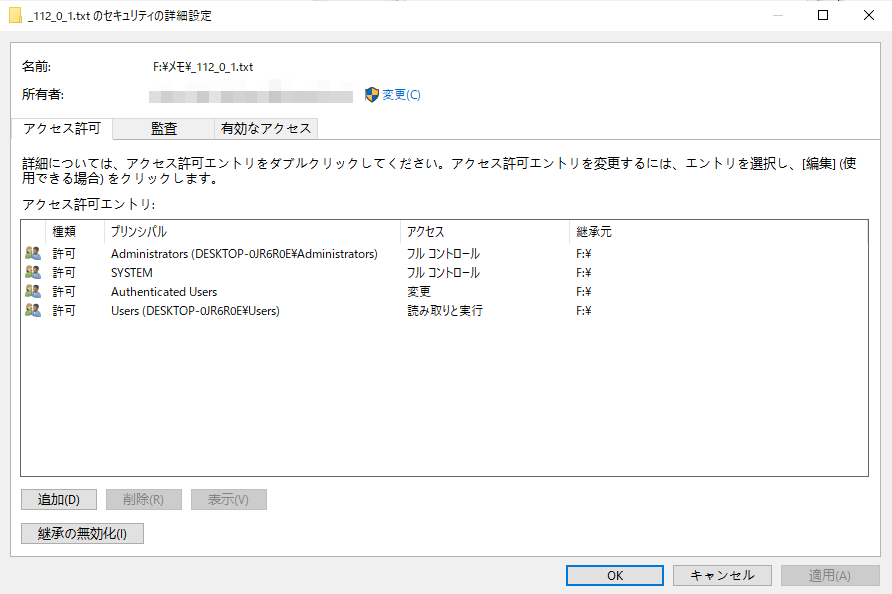Screen dimensions: 892x594
Task: Sort by the 種類 column header
Action: click(65, 232)
